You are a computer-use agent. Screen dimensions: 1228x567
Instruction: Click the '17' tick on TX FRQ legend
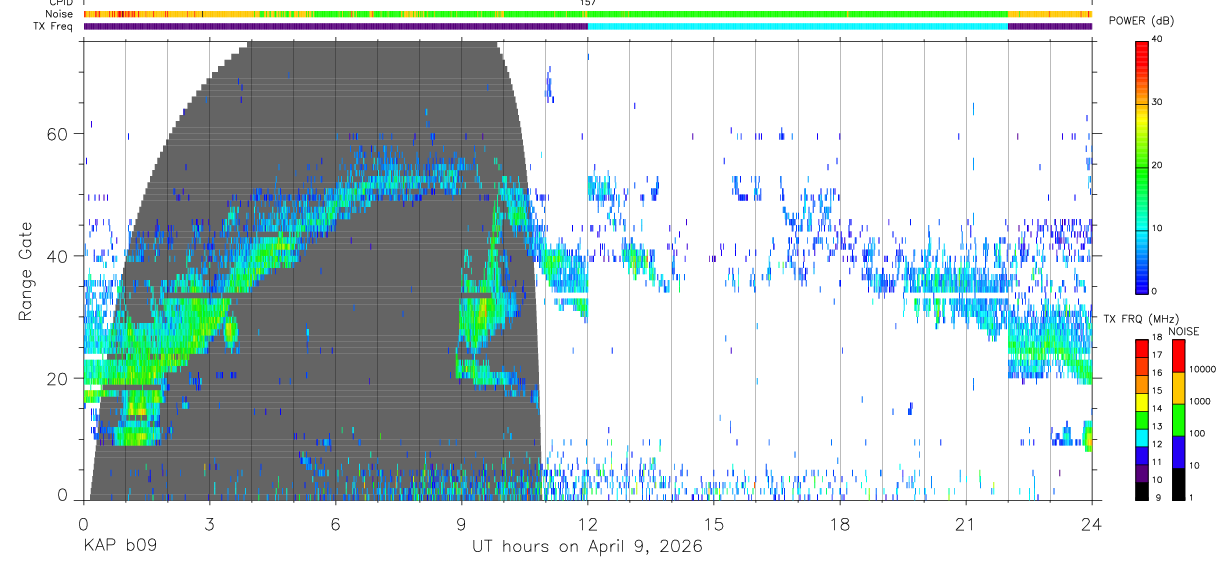tap(1158, 355)
